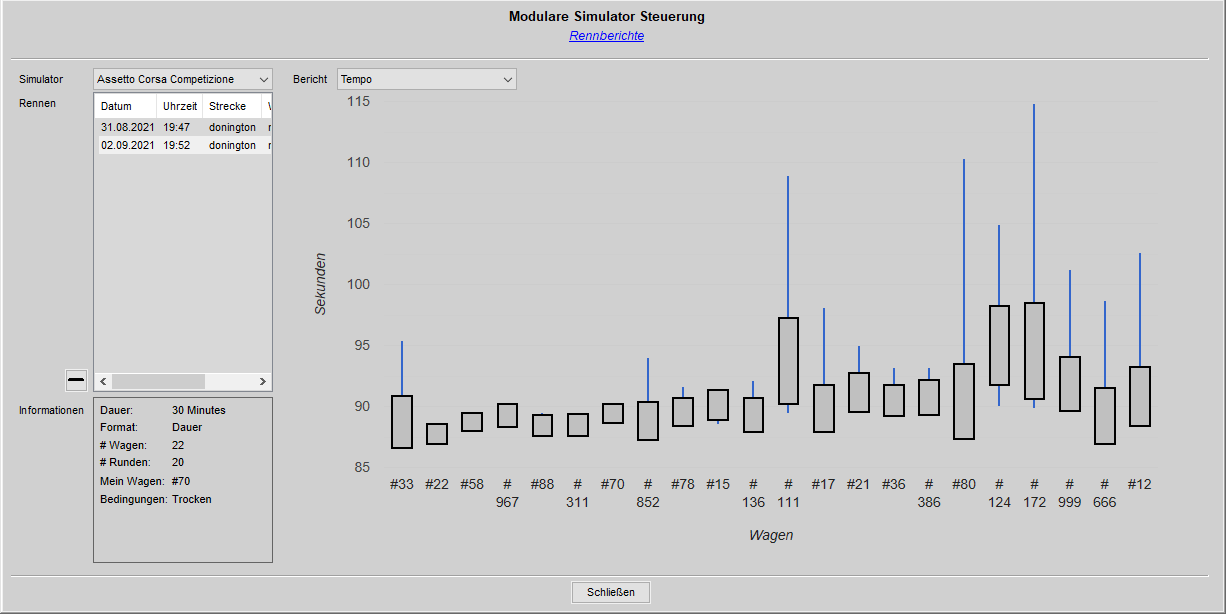1226x614 pixels.
Task: Click the box for car #80 in chart
Action: tap(964, 401)
